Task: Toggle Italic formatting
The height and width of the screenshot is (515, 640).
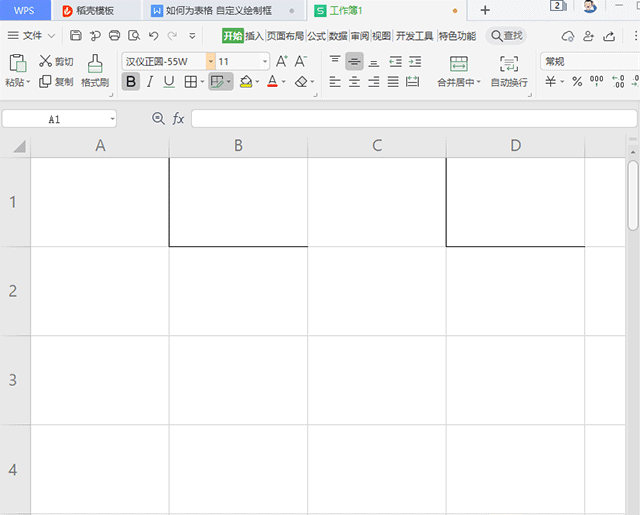Action: (150, 82)
